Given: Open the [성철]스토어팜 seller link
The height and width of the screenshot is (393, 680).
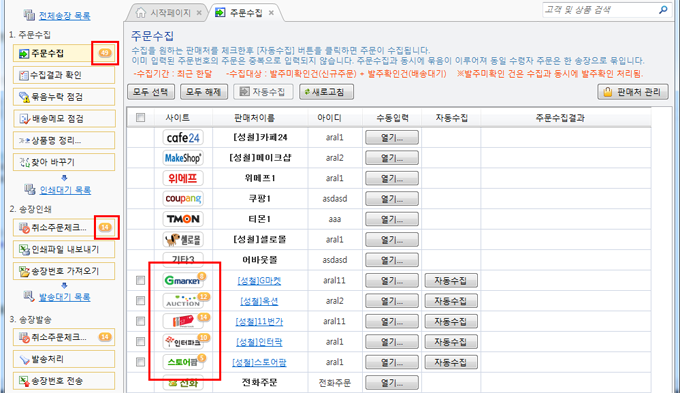Looking at the screenshot, I should pos(259,363).
